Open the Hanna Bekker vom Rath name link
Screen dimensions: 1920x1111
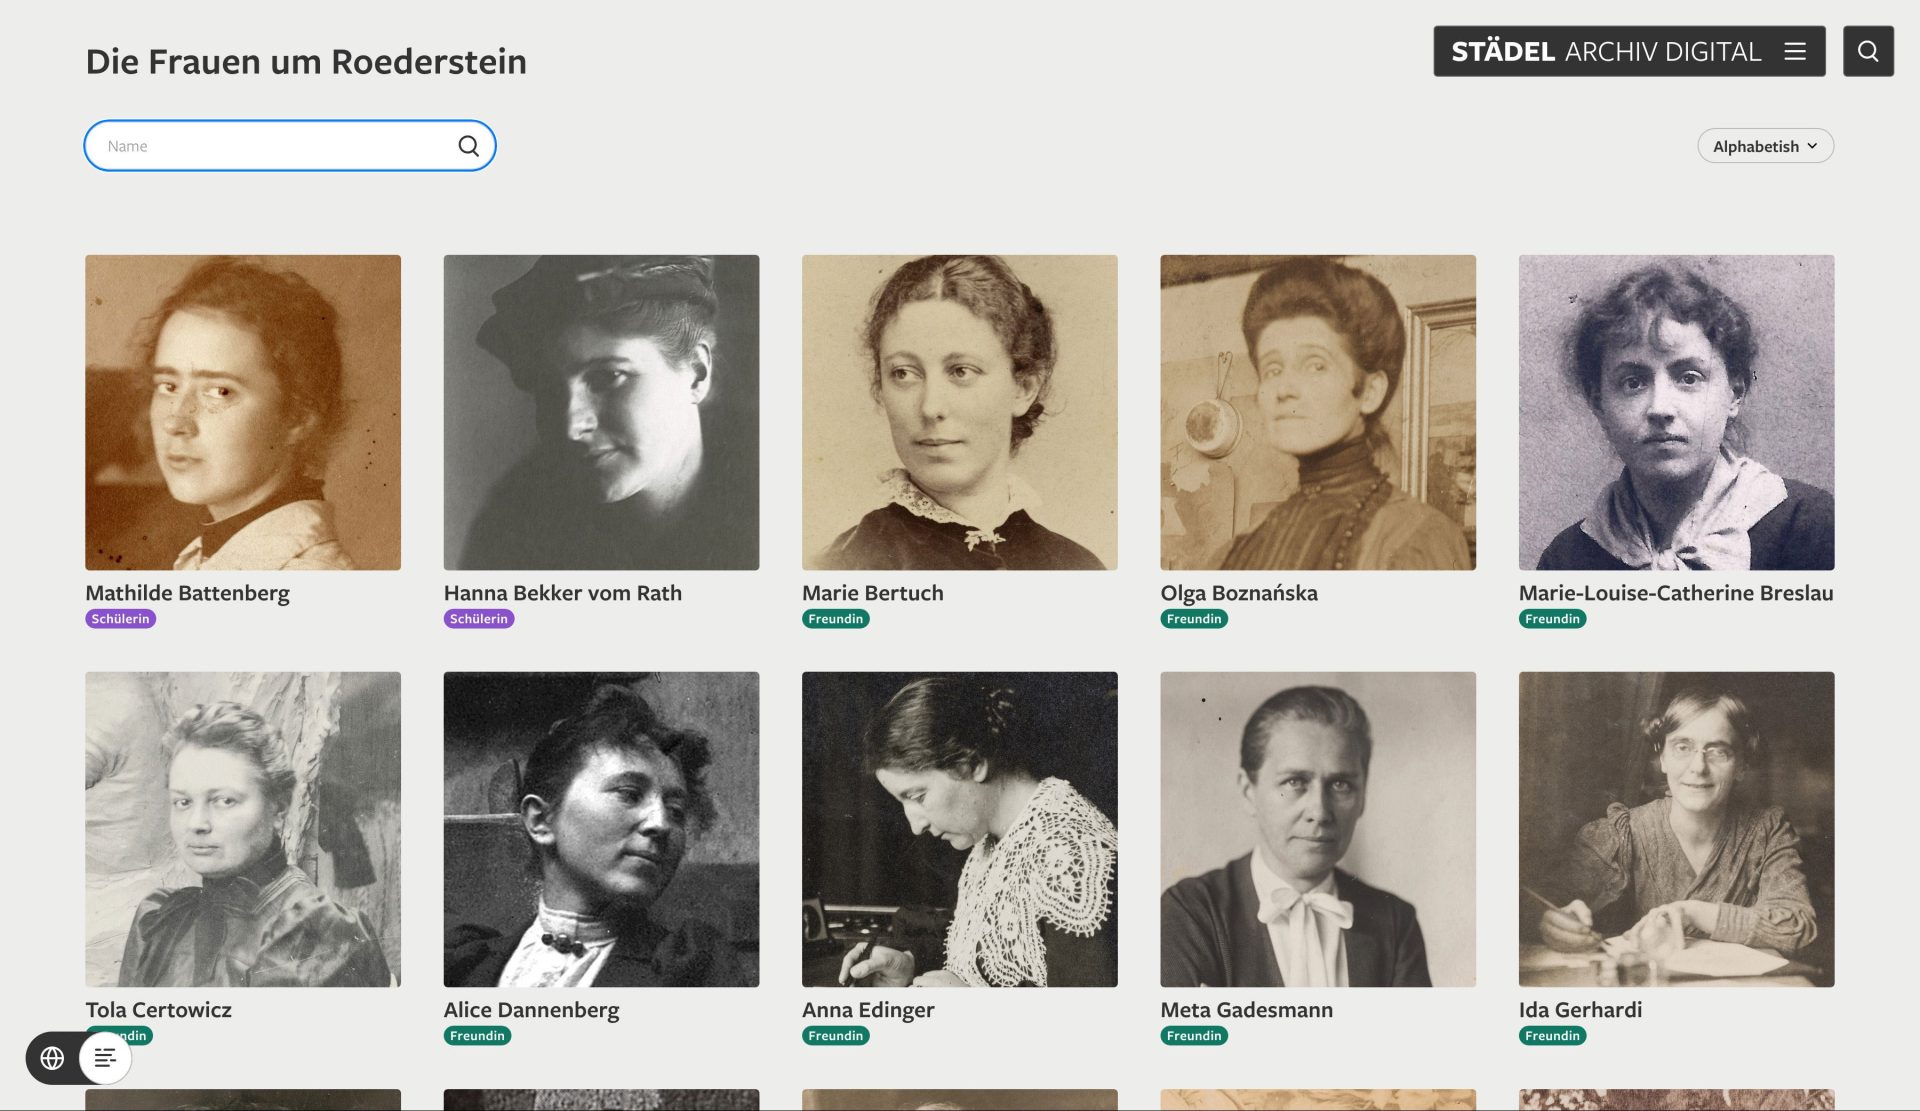562,593
